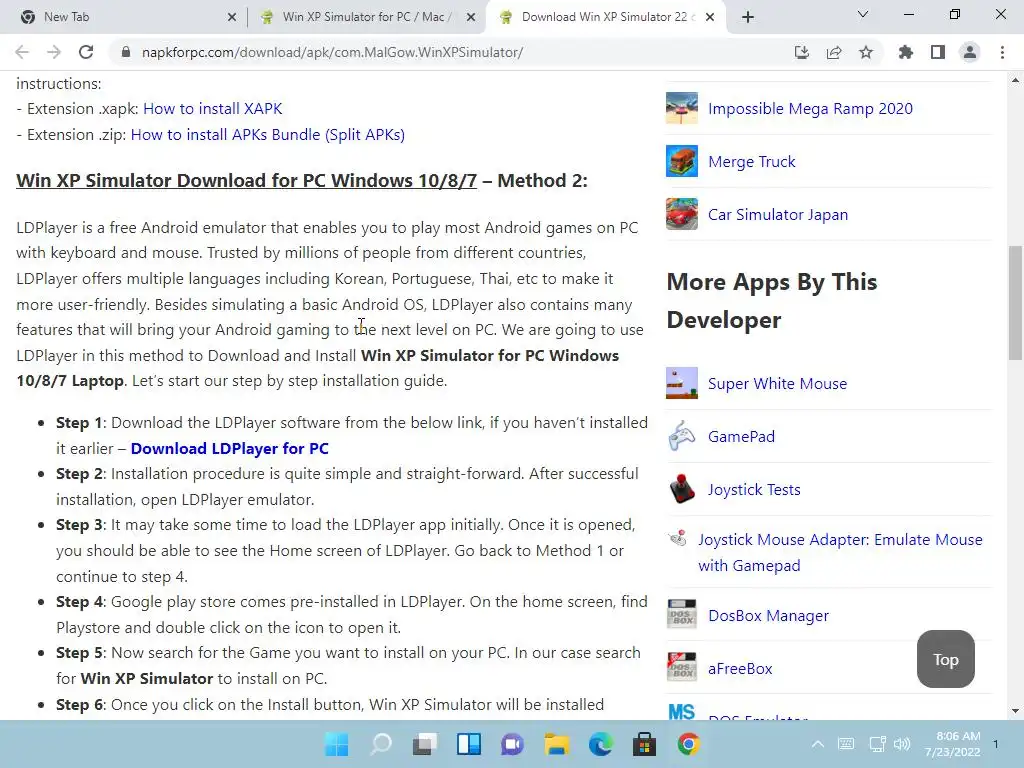Open the Joystick Tests link

754,489
